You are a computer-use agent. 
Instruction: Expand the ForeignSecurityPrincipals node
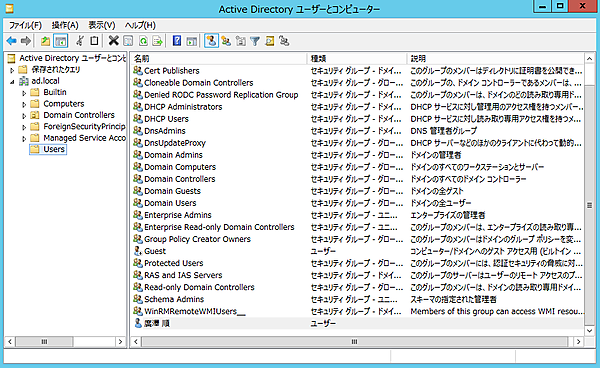click(x=24, y=127)
